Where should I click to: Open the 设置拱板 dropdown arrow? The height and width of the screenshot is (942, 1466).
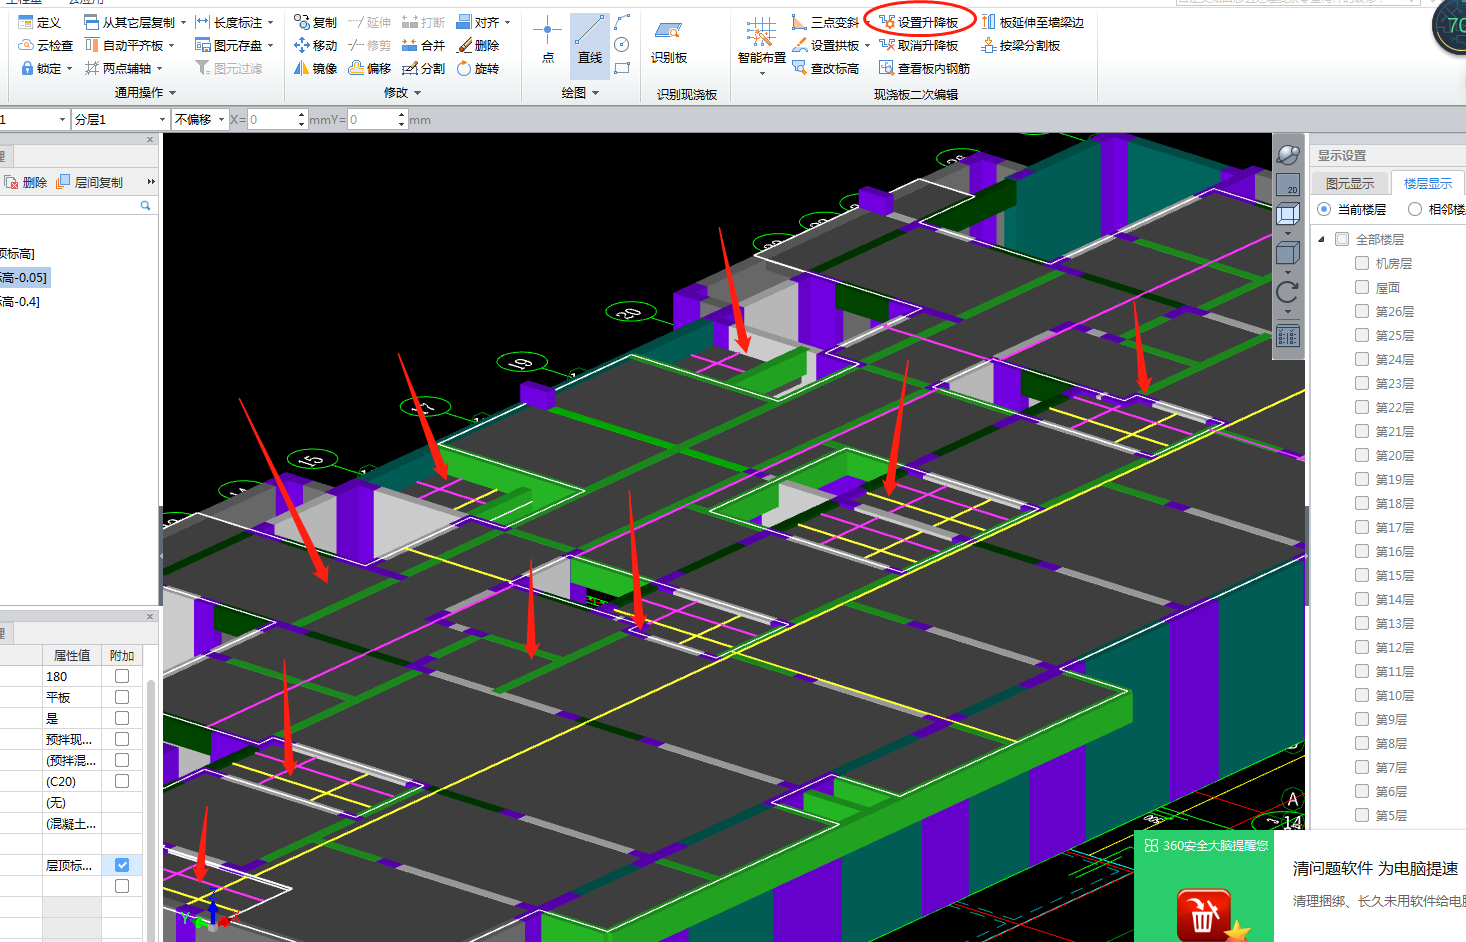(867, 45)
